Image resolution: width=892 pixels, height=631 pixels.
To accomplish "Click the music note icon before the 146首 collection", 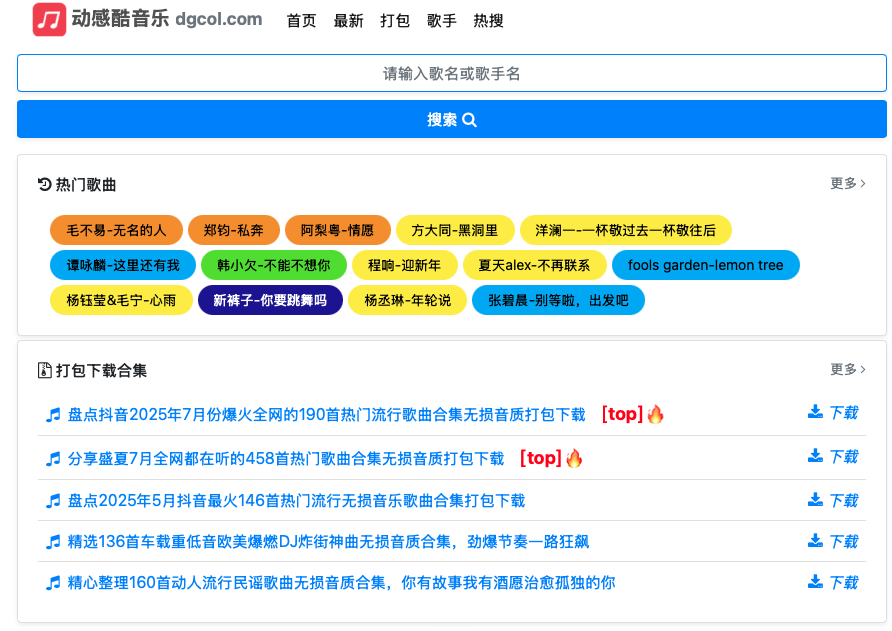I will pyautogui.click(x=53, y=498).
